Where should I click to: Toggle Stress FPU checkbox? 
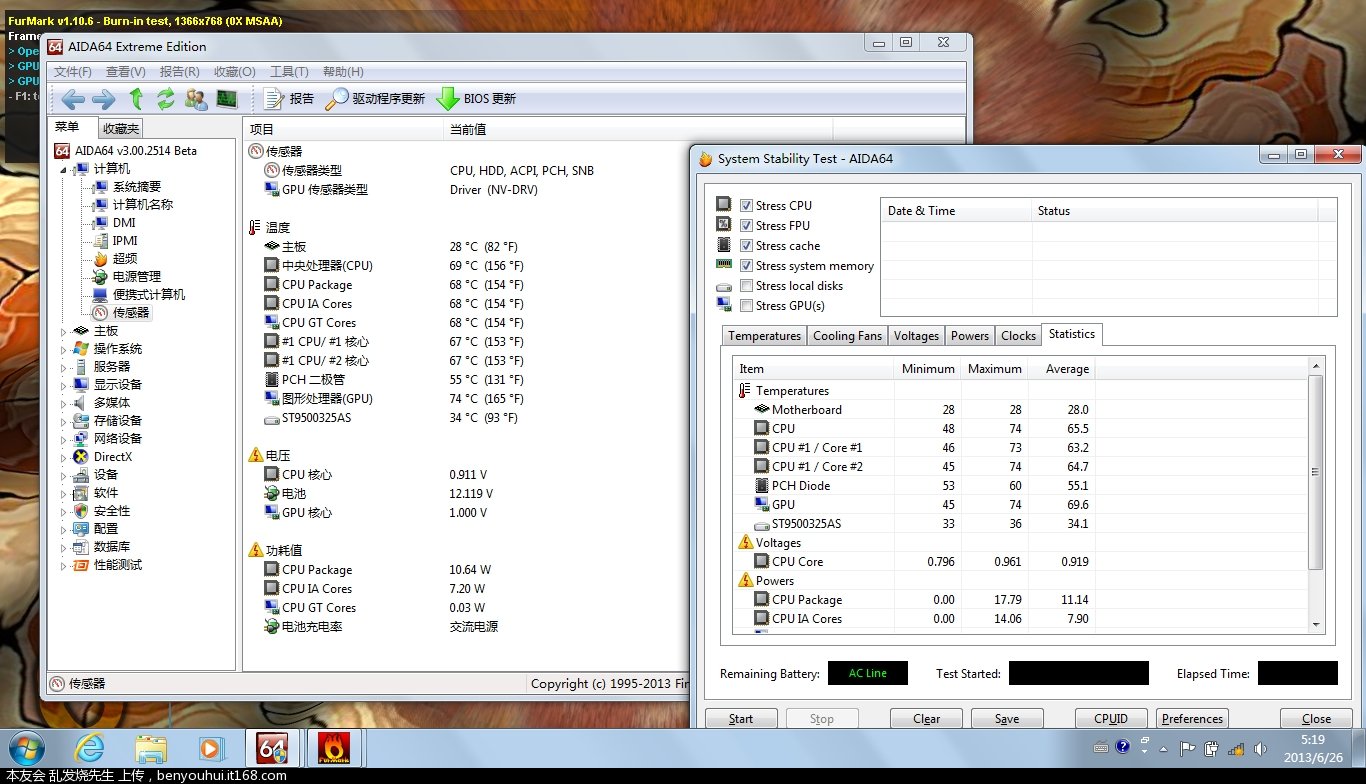coord(746,226)
